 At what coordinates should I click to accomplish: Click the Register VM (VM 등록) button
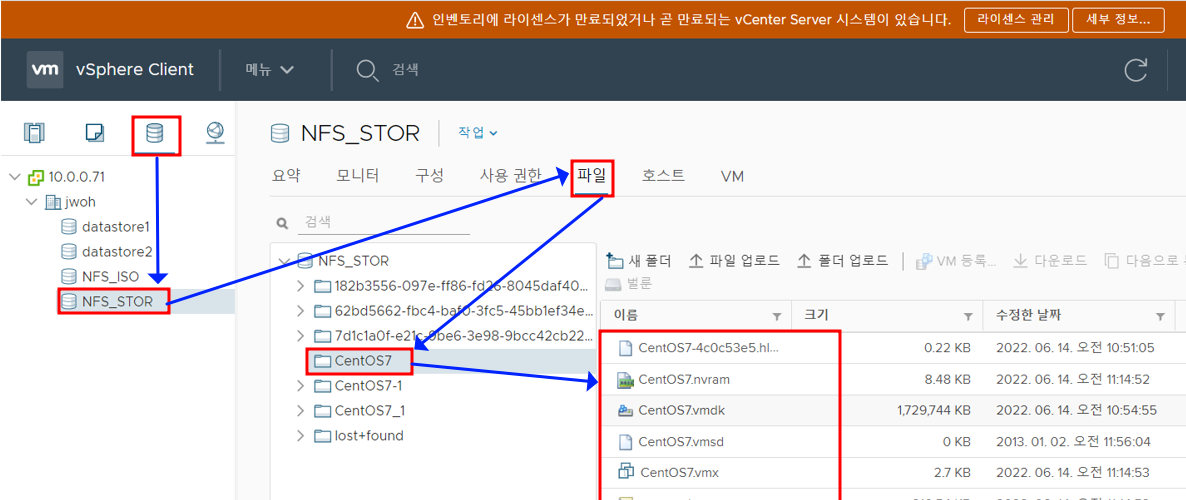click(x=956, y=261)
